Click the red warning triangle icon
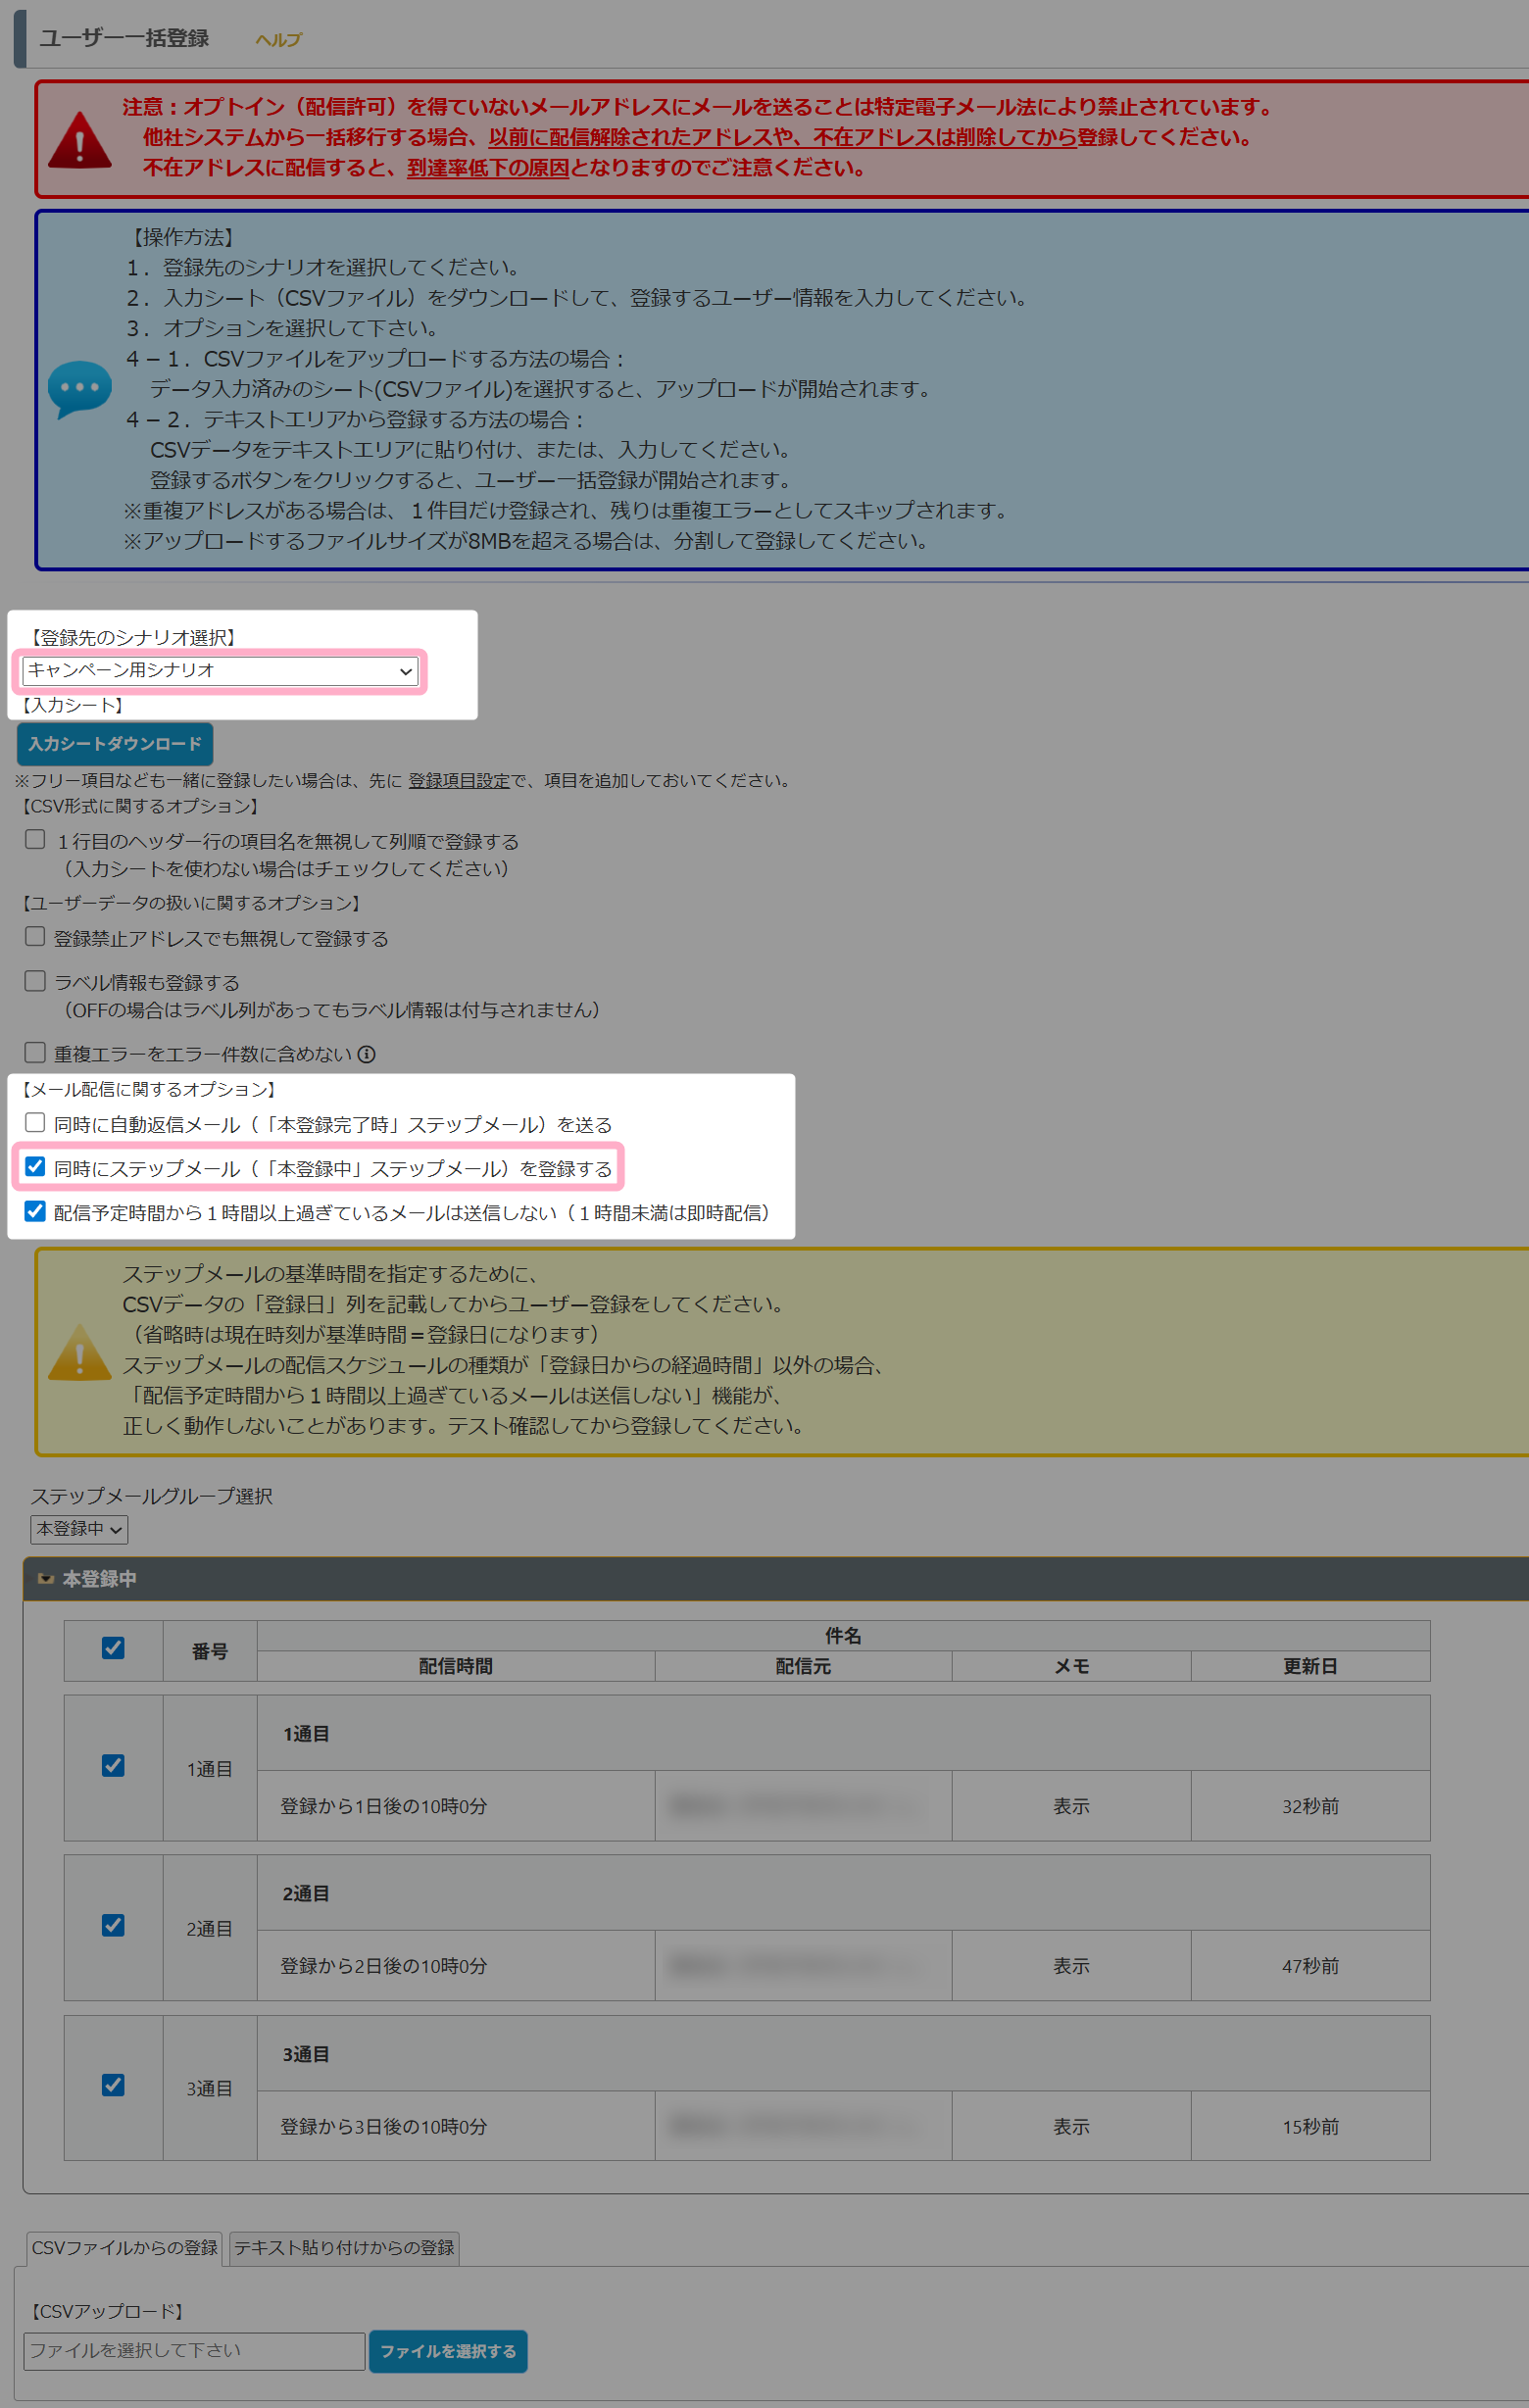The height and width of the screenshot is (2408, 1529). (x=79, y=140)
